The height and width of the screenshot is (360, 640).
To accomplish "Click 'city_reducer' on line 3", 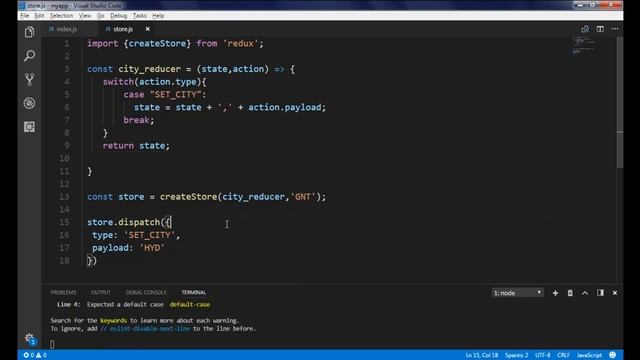I will tap(149, 69).
